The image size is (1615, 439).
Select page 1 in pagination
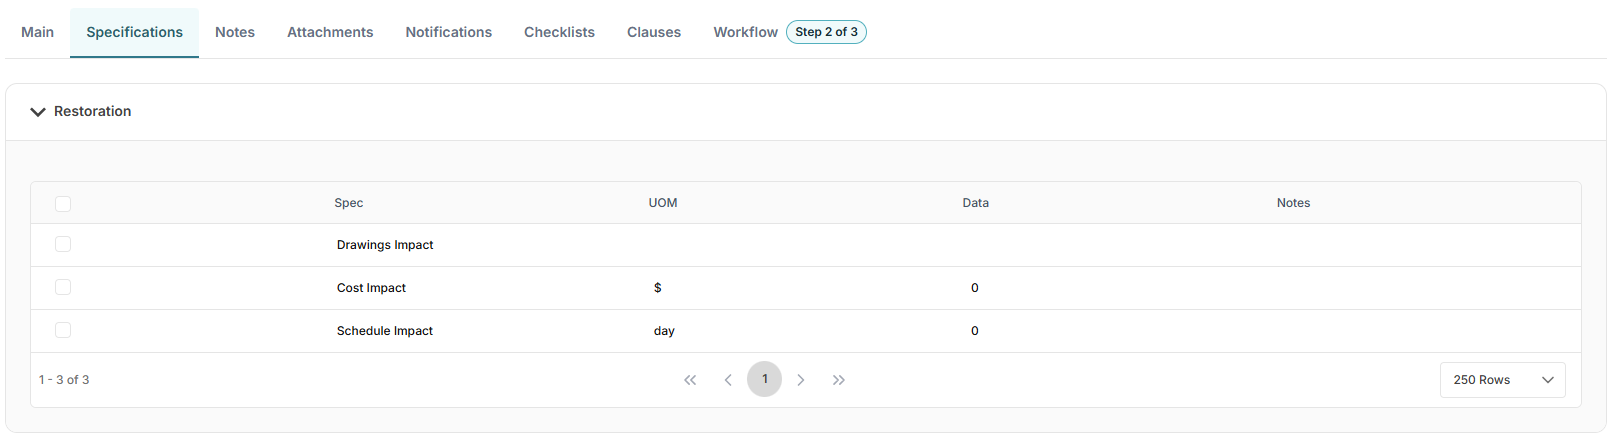pyautogui.click(x=764, y=379)
